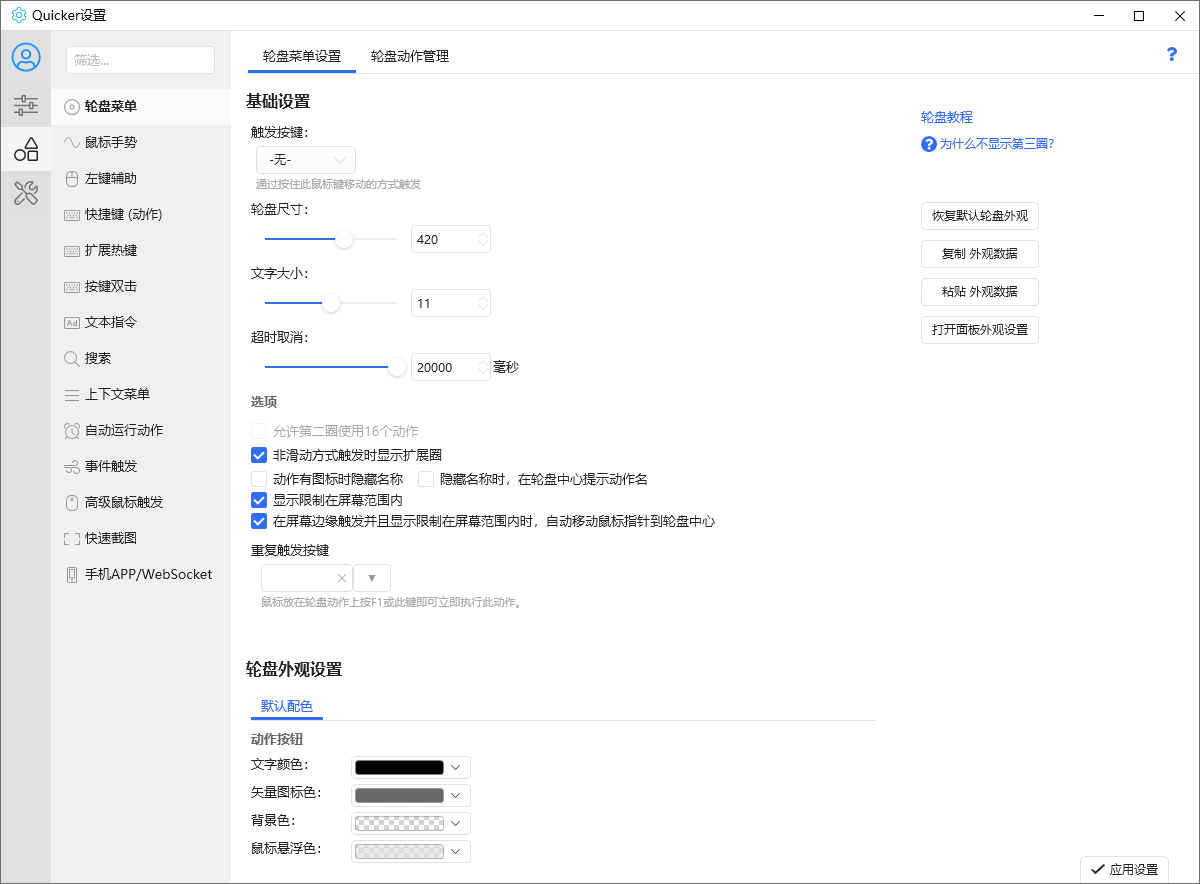1200x884 pixels.
Task: Expand the 触发按键 dropdown
Action: pos(305,160)
